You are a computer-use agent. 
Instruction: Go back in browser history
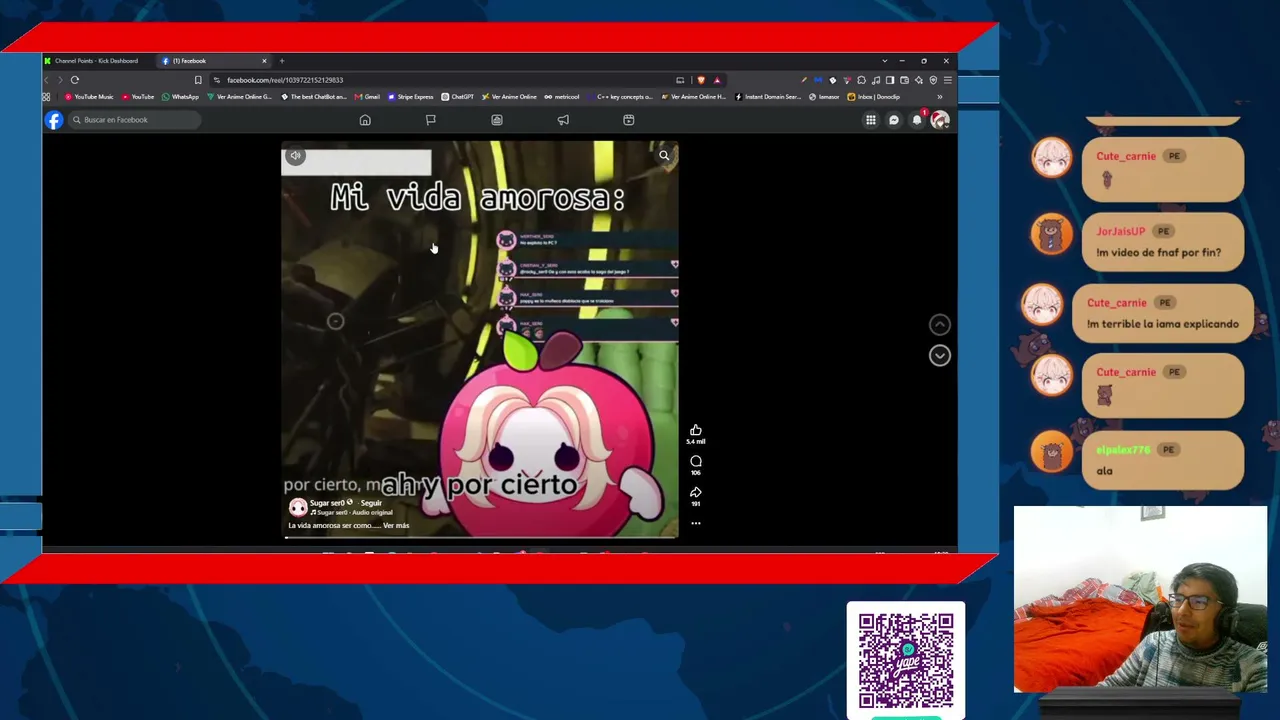tap(46, 80)
